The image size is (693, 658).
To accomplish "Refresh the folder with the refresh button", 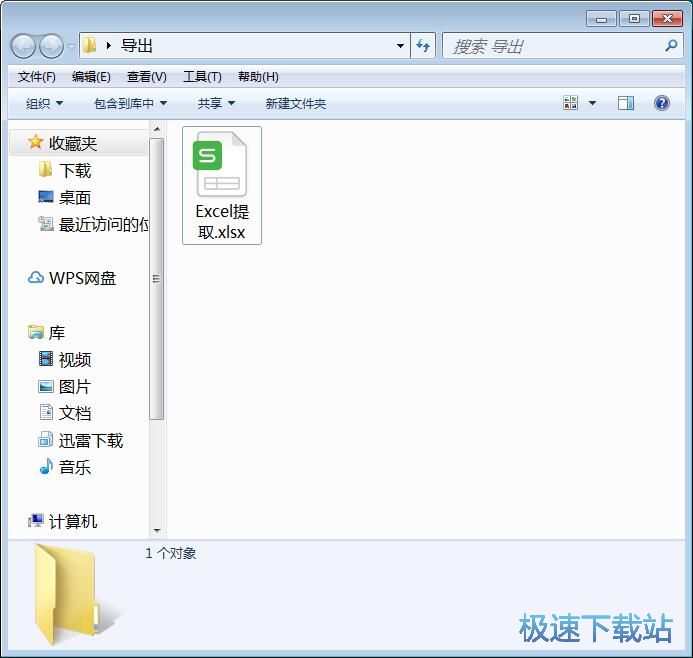I will [423, 46].
